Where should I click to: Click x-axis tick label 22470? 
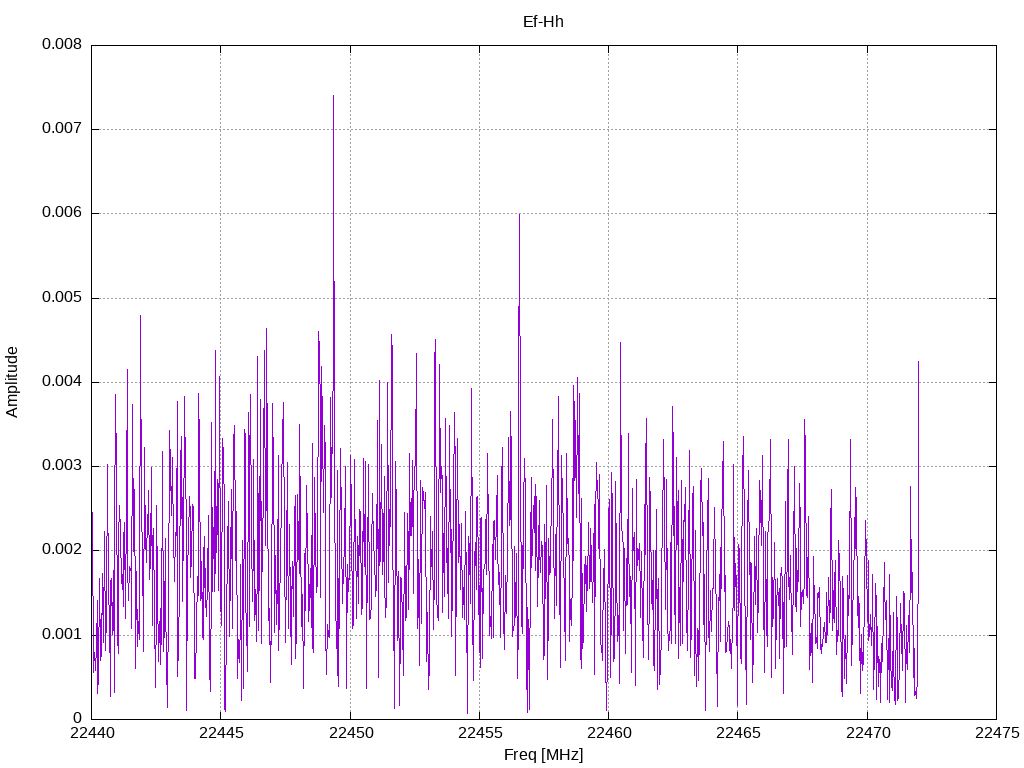868,733
